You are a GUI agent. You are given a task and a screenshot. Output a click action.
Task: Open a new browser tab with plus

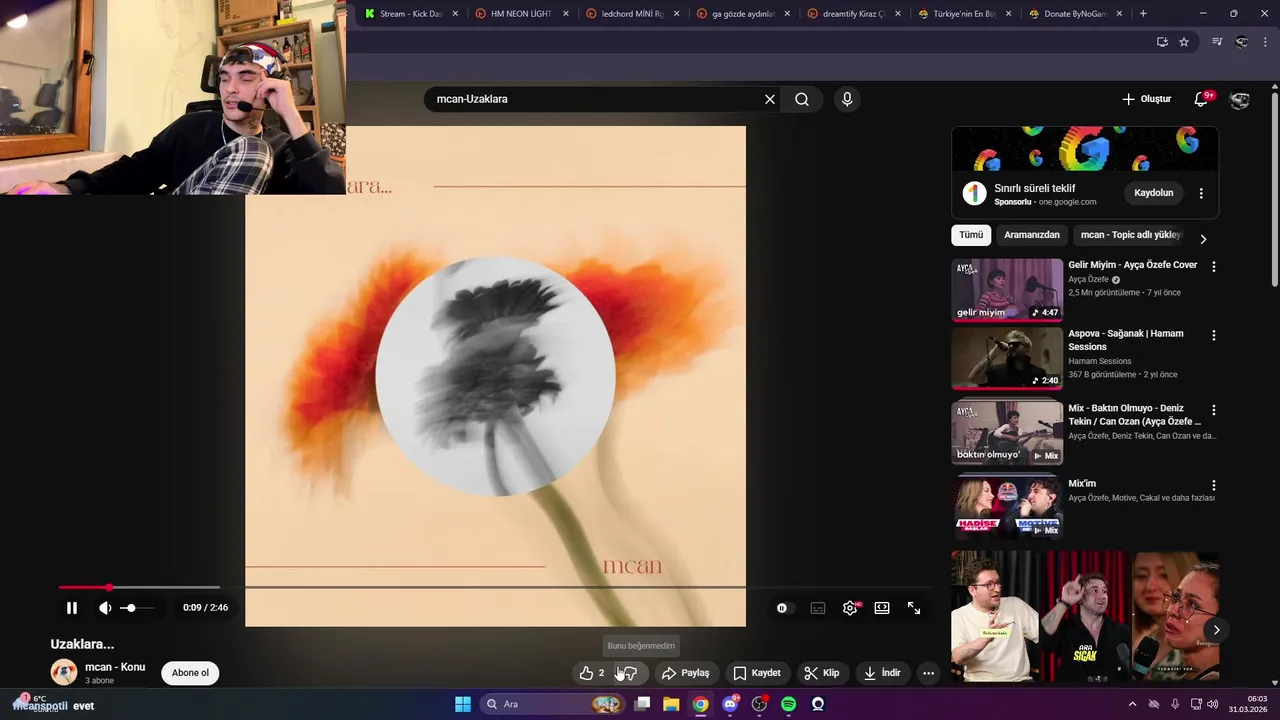[x=1143, y=14]
